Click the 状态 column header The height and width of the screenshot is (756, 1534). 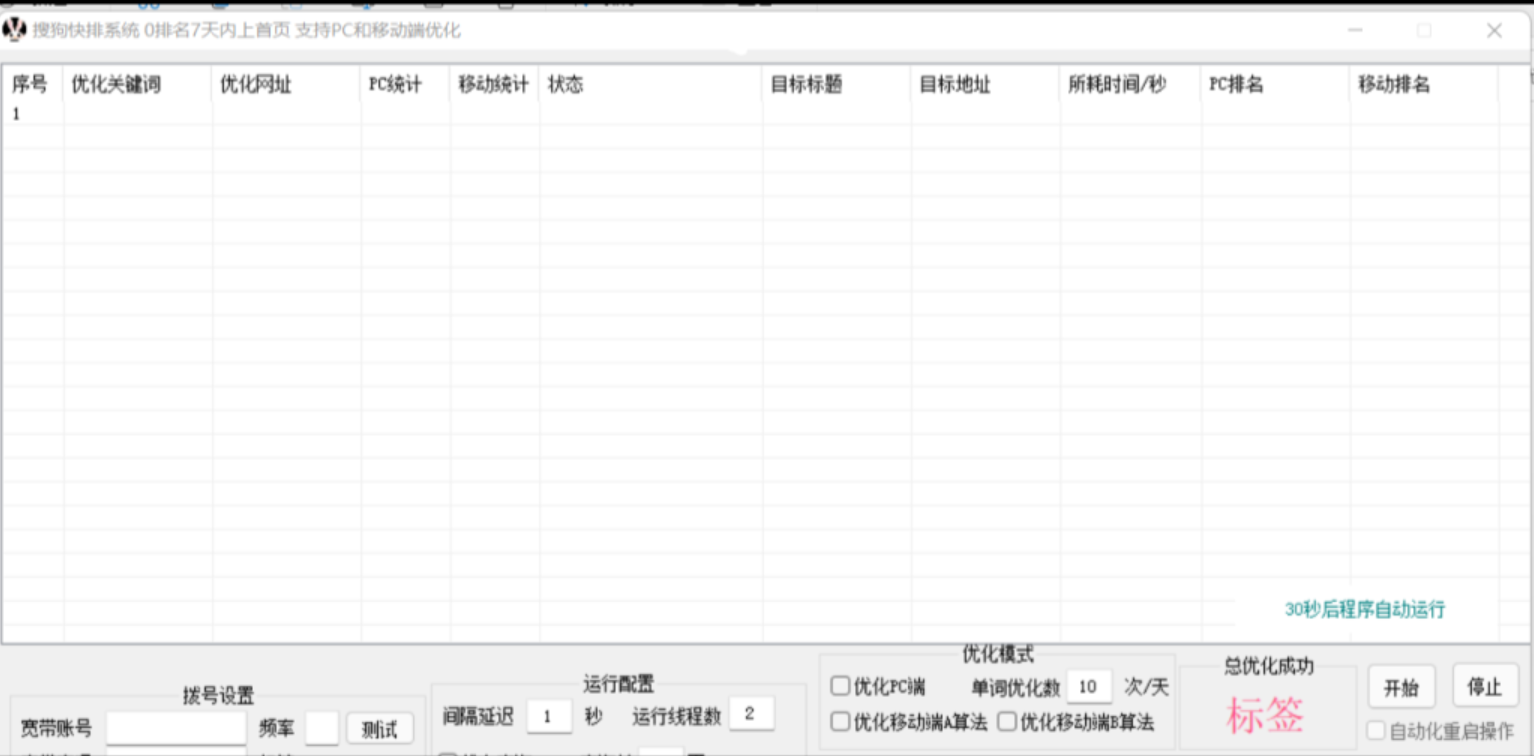[x=651, y=85]
